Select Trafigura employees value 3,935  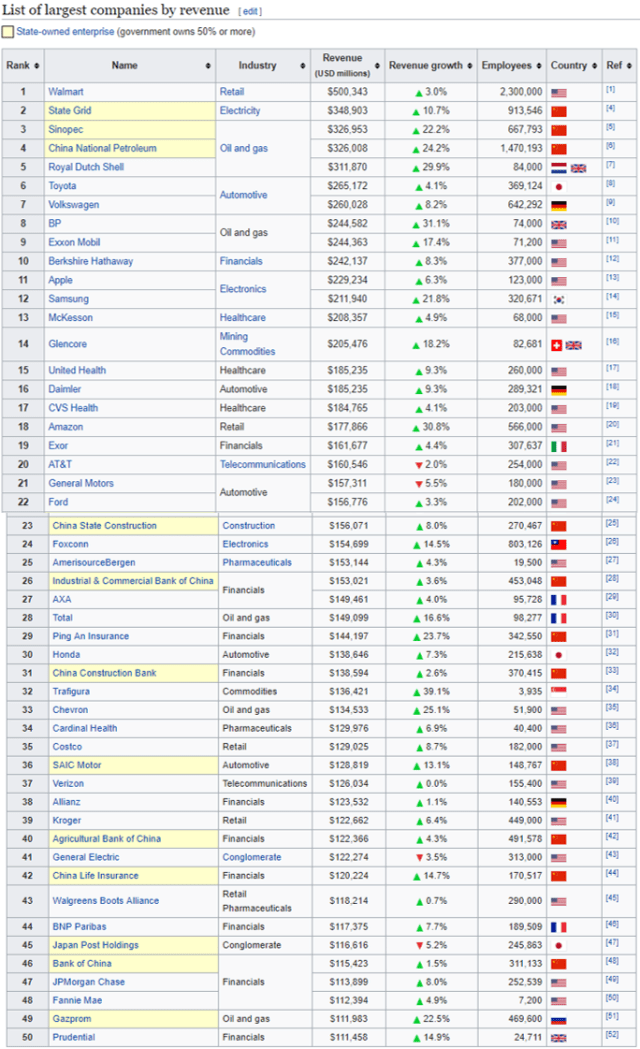pyautogui.click(x=530, y=692)
